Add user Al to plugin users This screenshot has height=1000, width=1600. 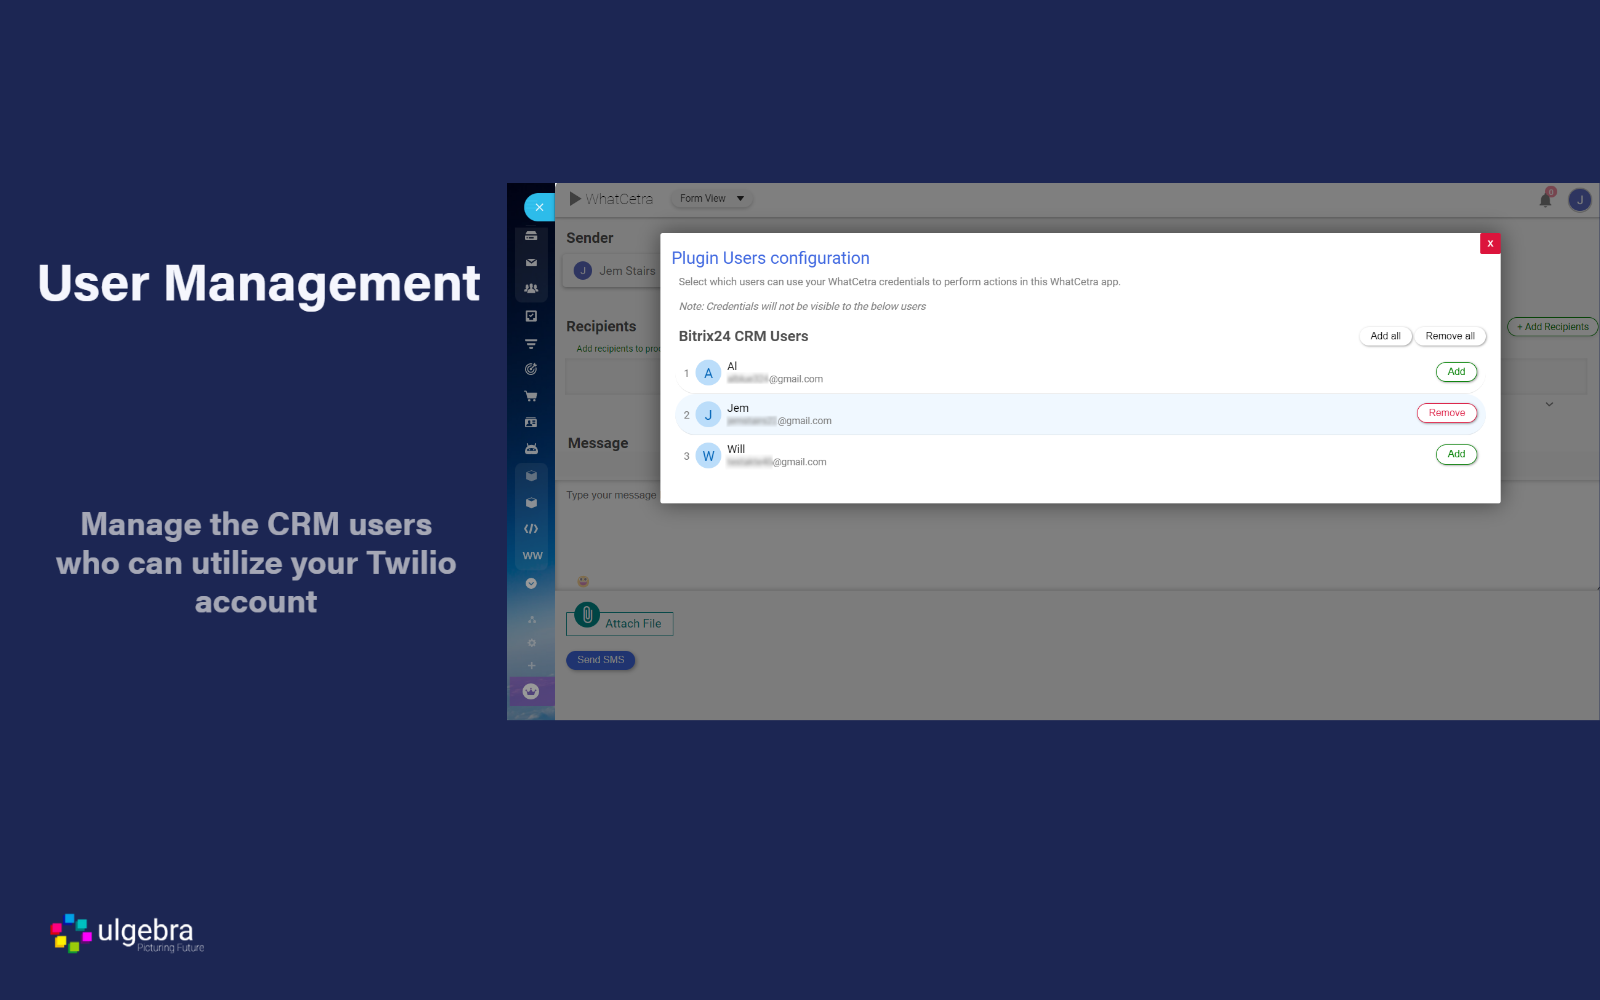pos(1456,372)
